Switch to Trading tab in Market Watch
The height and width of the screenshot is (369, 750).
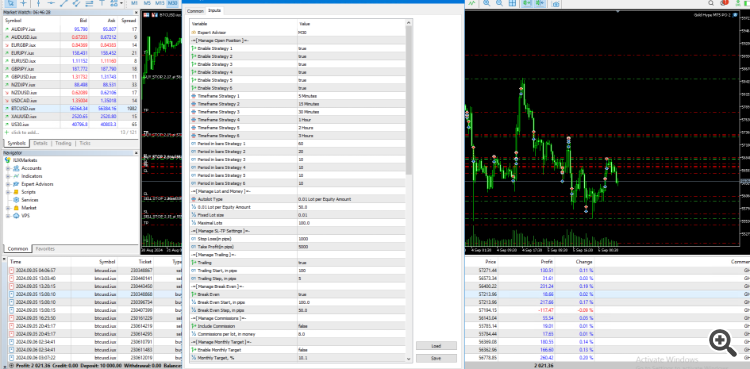(x=63, y=143)
